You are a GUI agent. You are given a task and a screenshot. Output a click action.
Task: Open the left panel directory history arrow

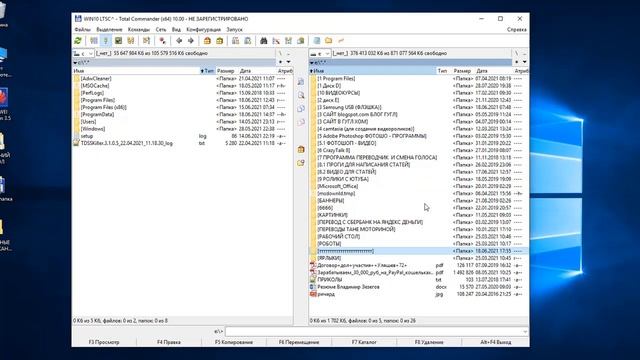(289, 62)
